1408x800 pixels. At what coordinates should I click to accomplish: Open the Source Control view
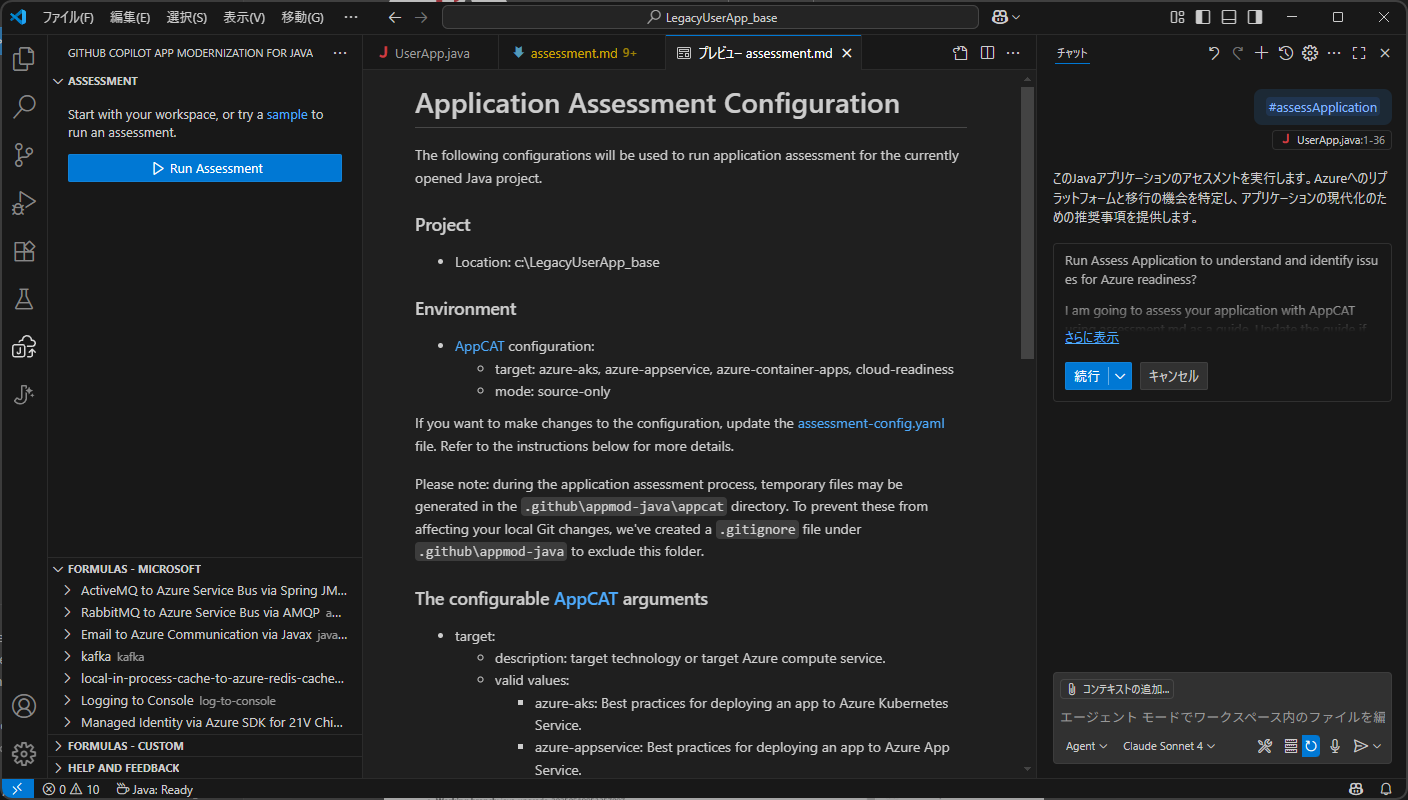click(24, 155)
